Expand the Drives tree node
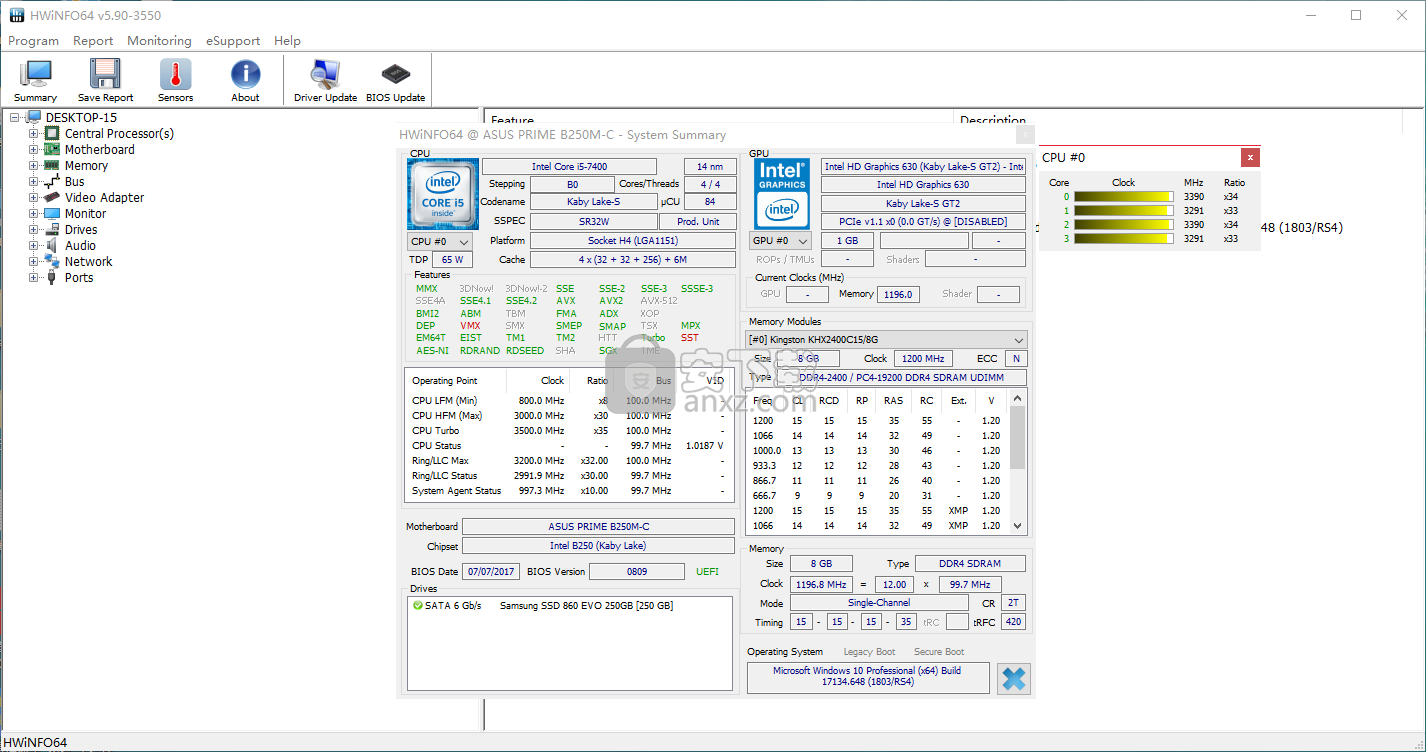This screenshot has height=752, width=1426. (34, 230)
